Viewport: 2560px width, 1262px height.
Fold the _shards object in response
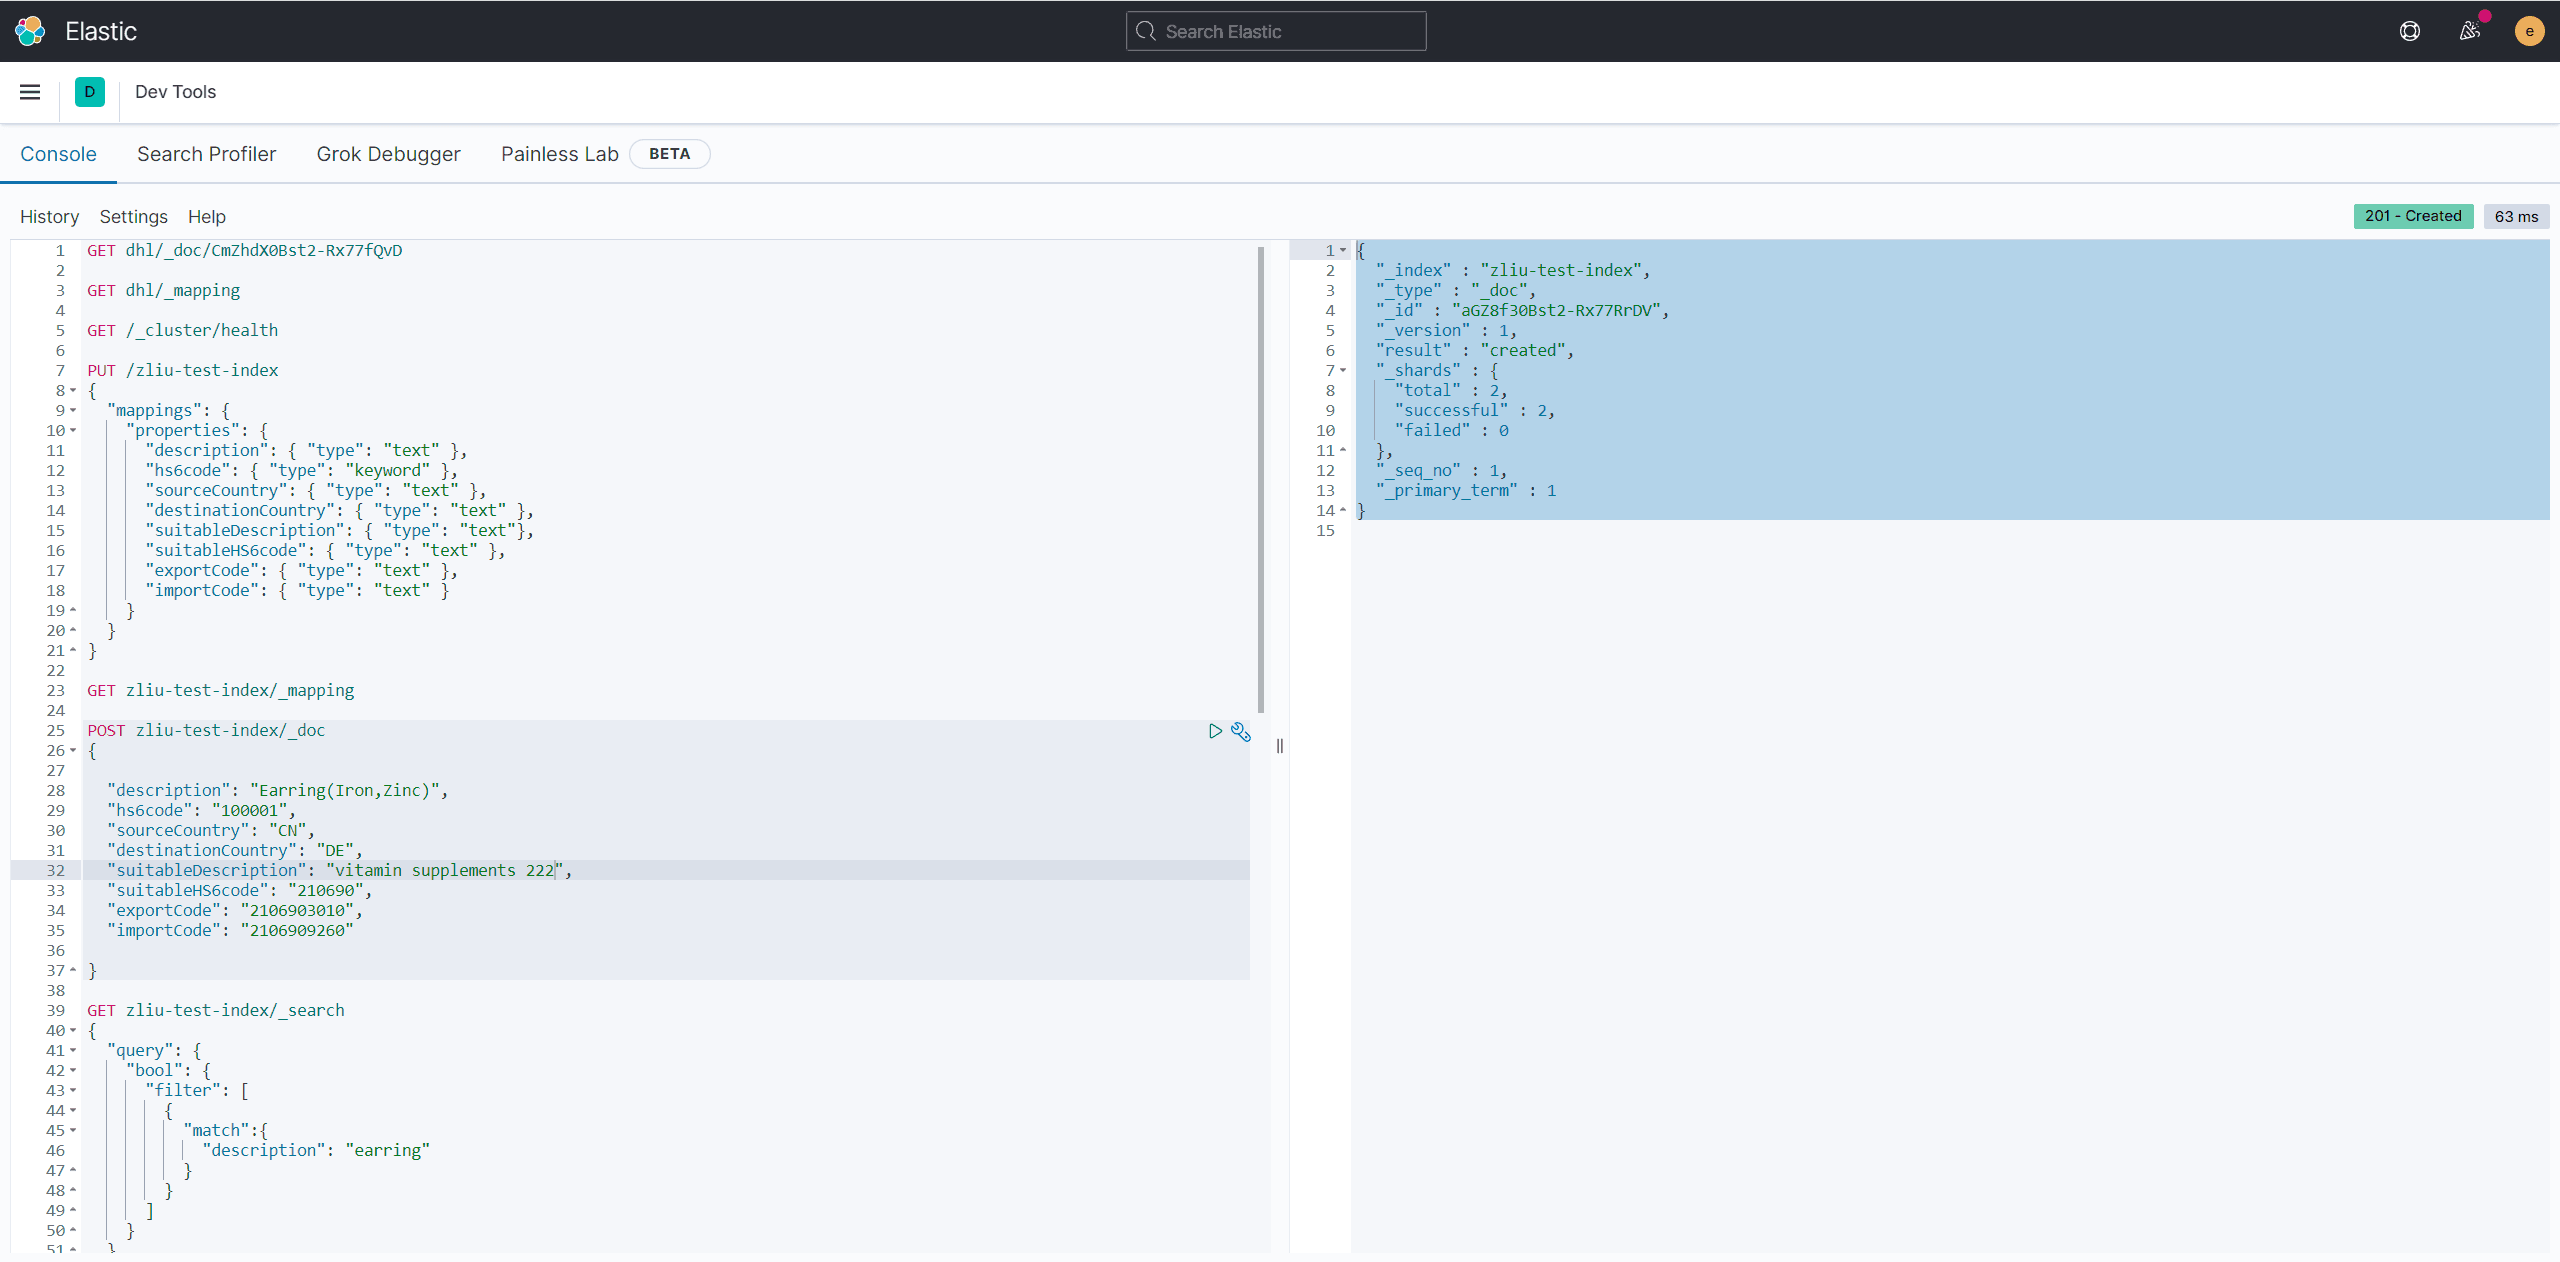click(1343, 370)
